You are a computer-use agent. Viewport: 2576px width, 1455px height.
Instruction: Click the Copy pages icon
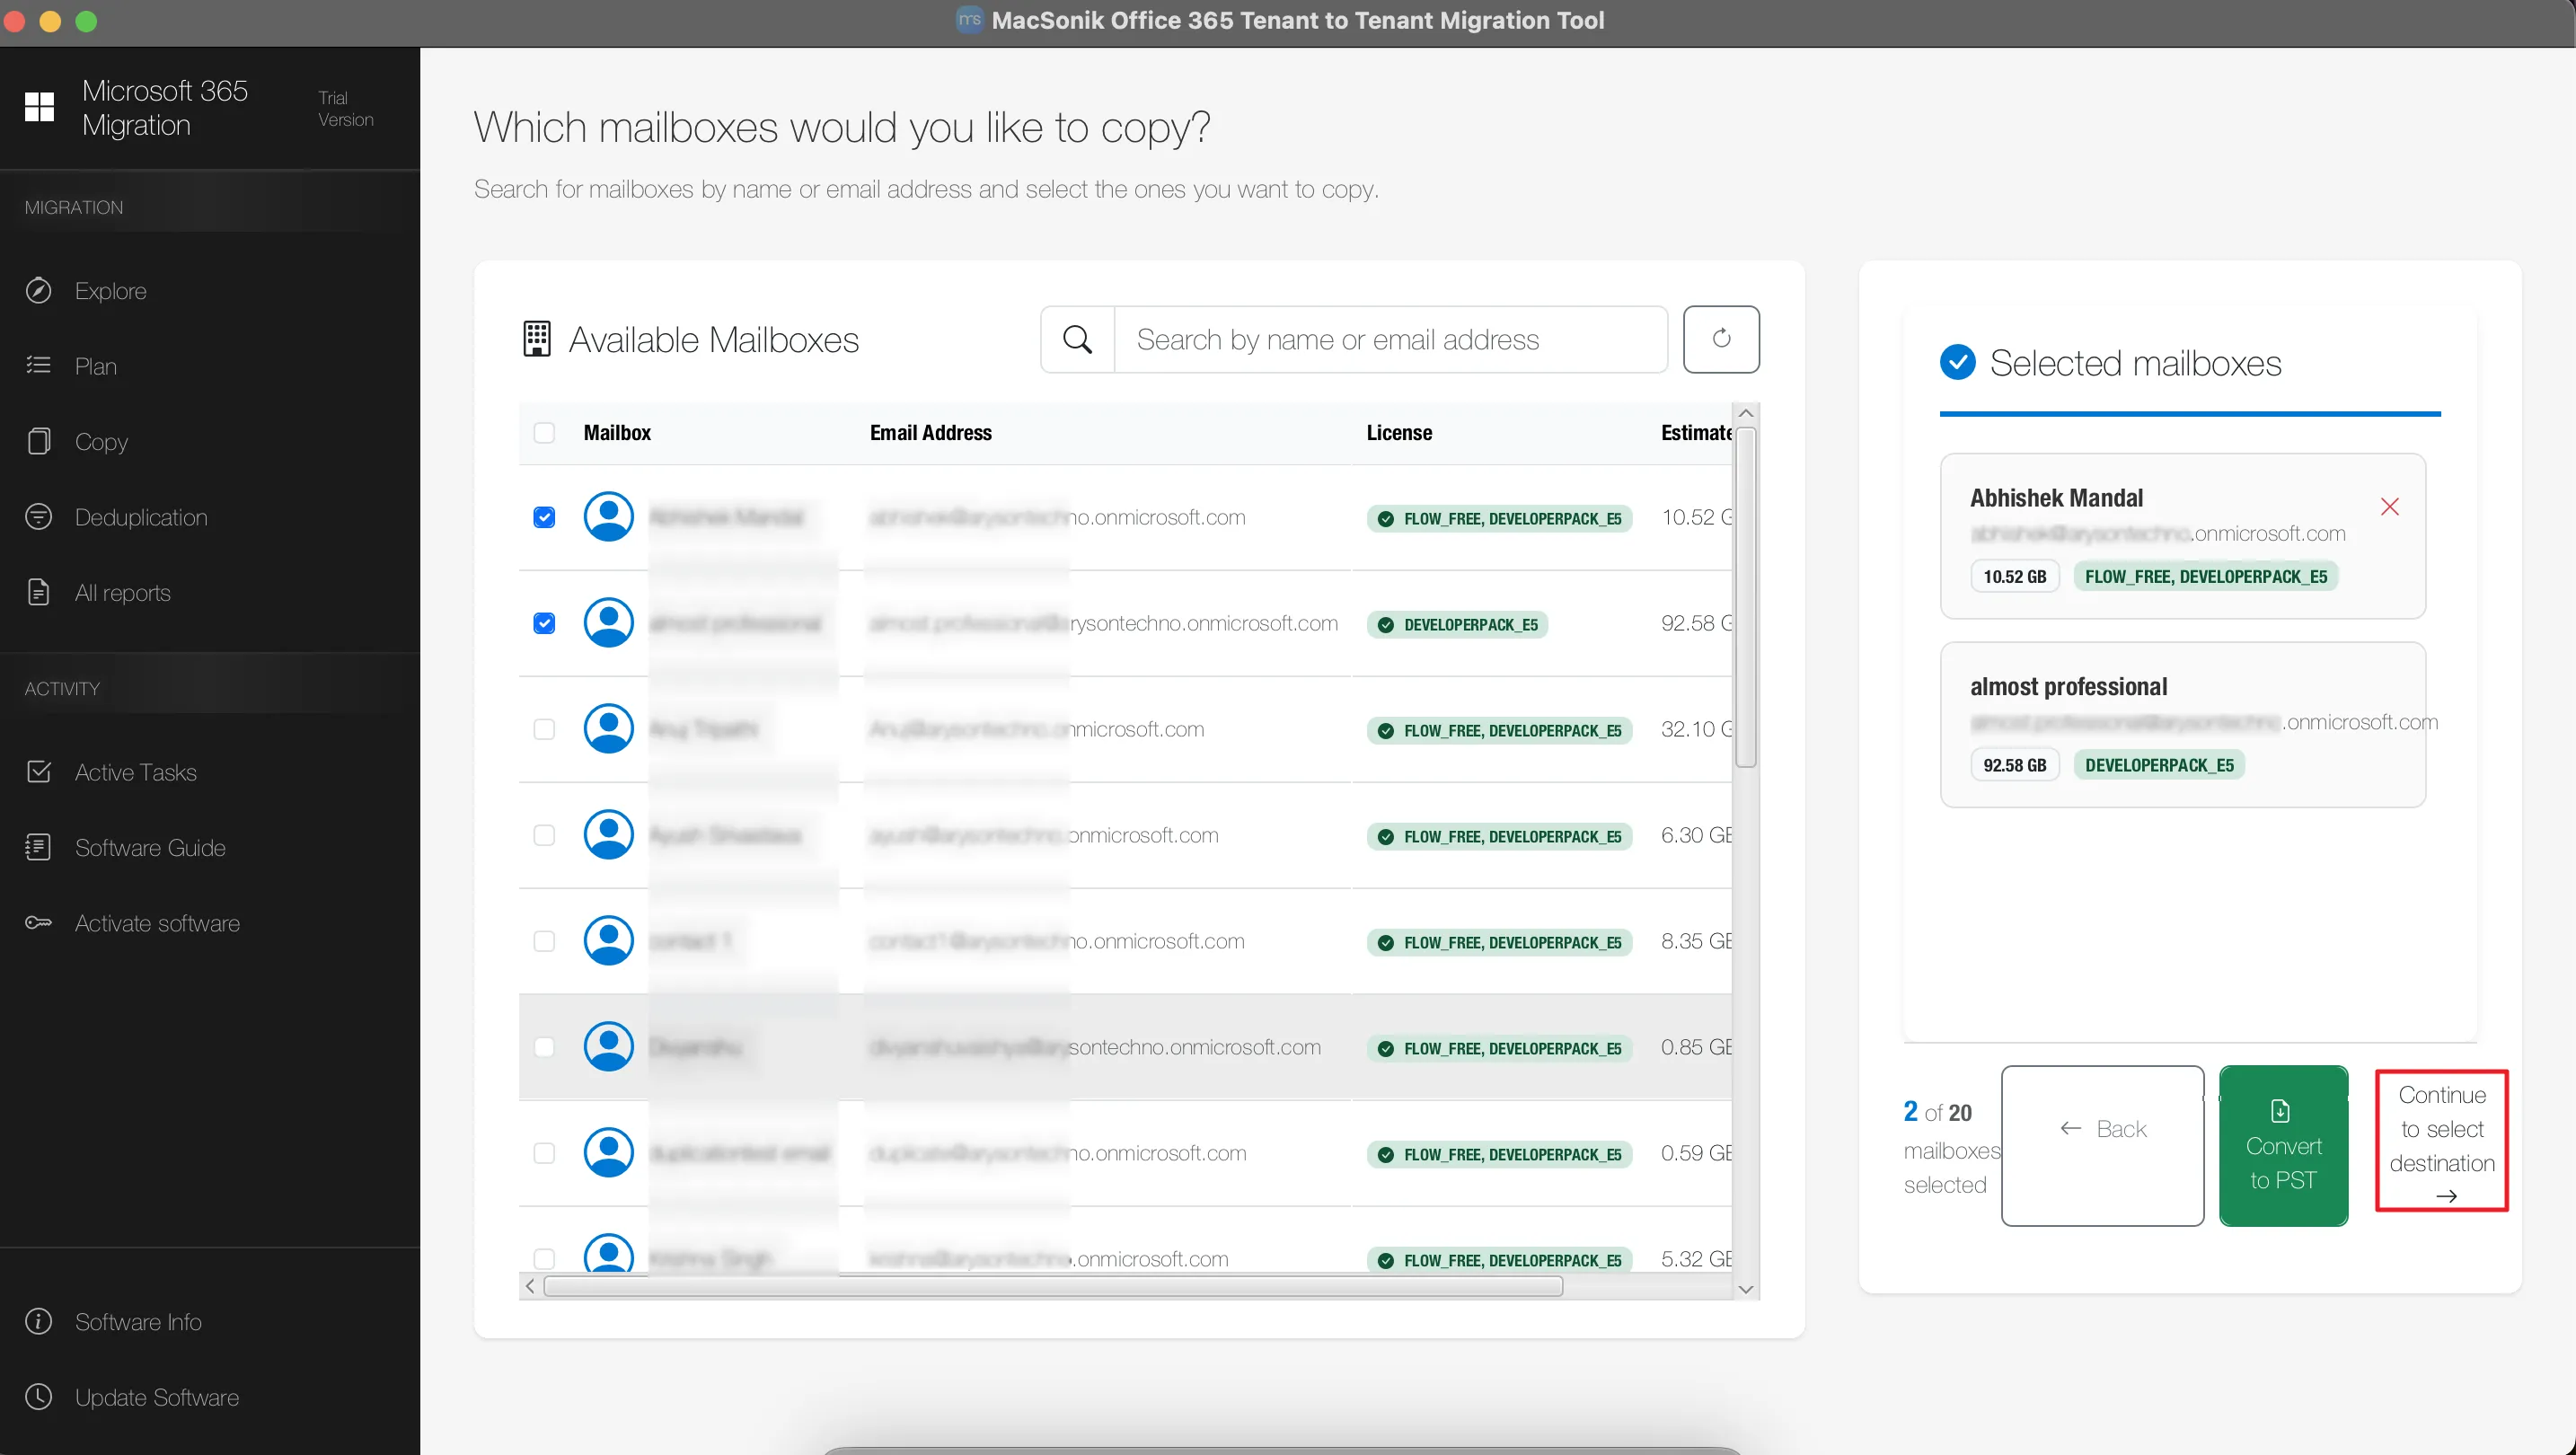[39, 441]
